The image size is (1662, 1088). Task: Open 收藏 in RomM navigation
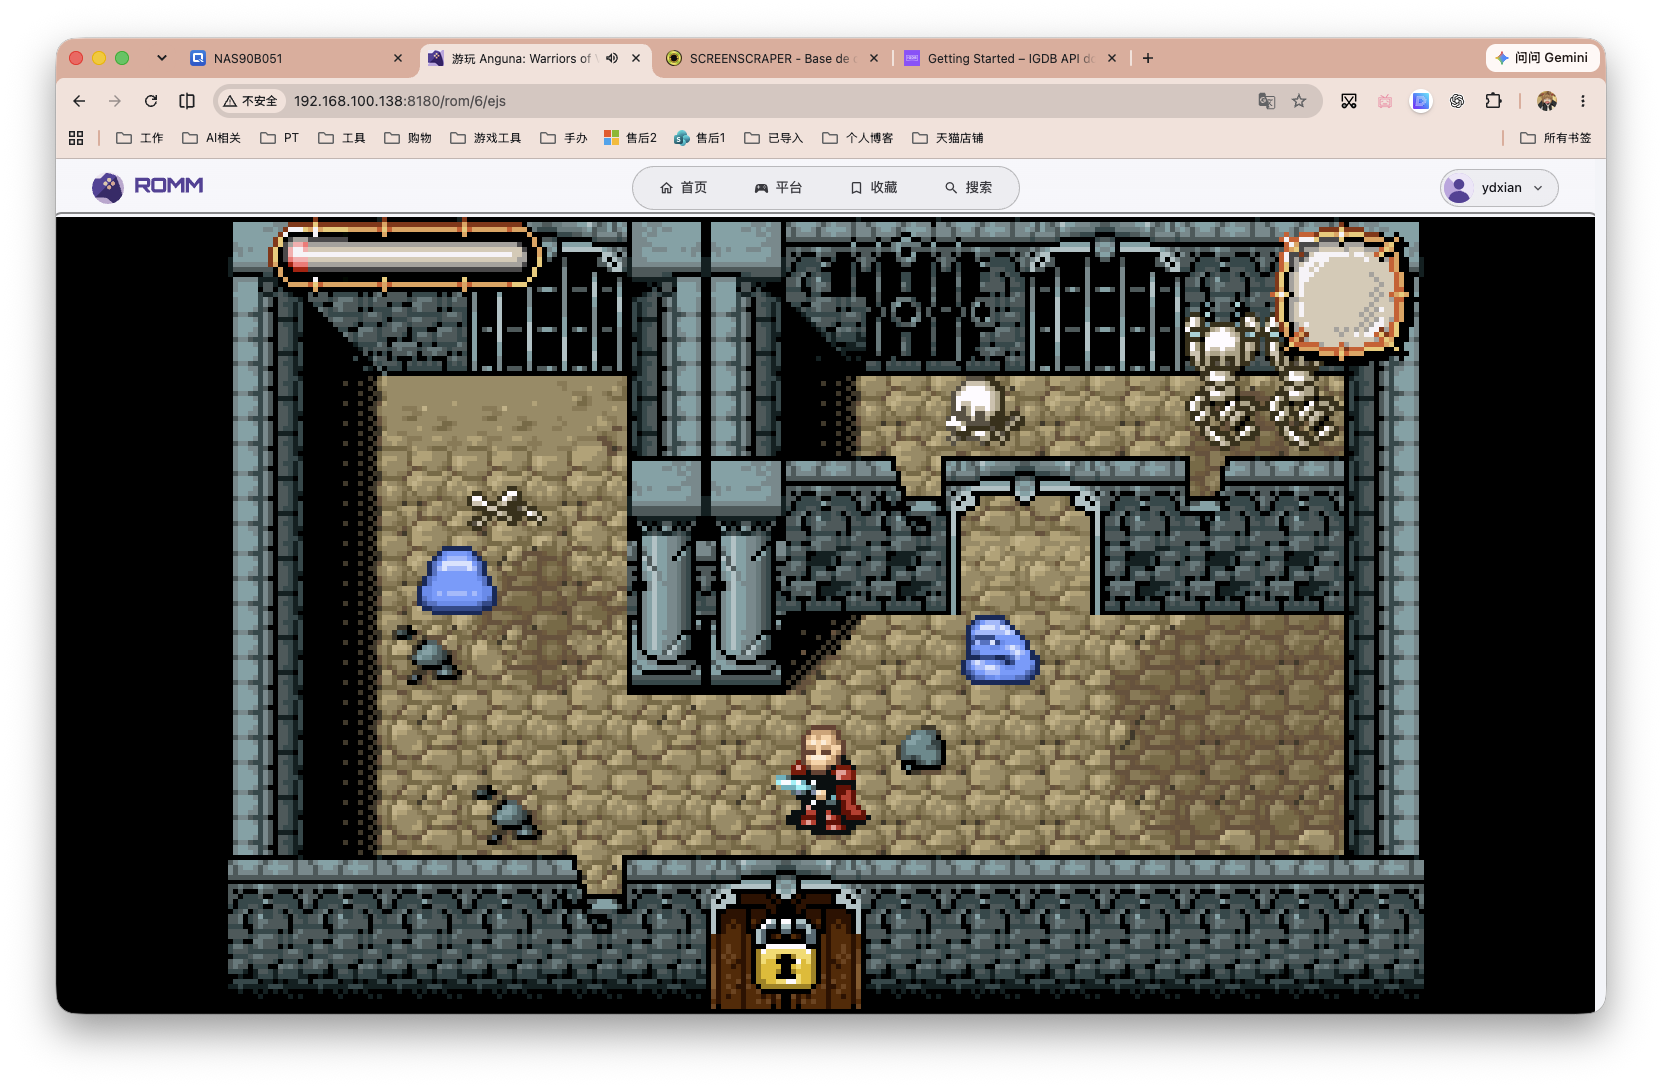point(874,188)
